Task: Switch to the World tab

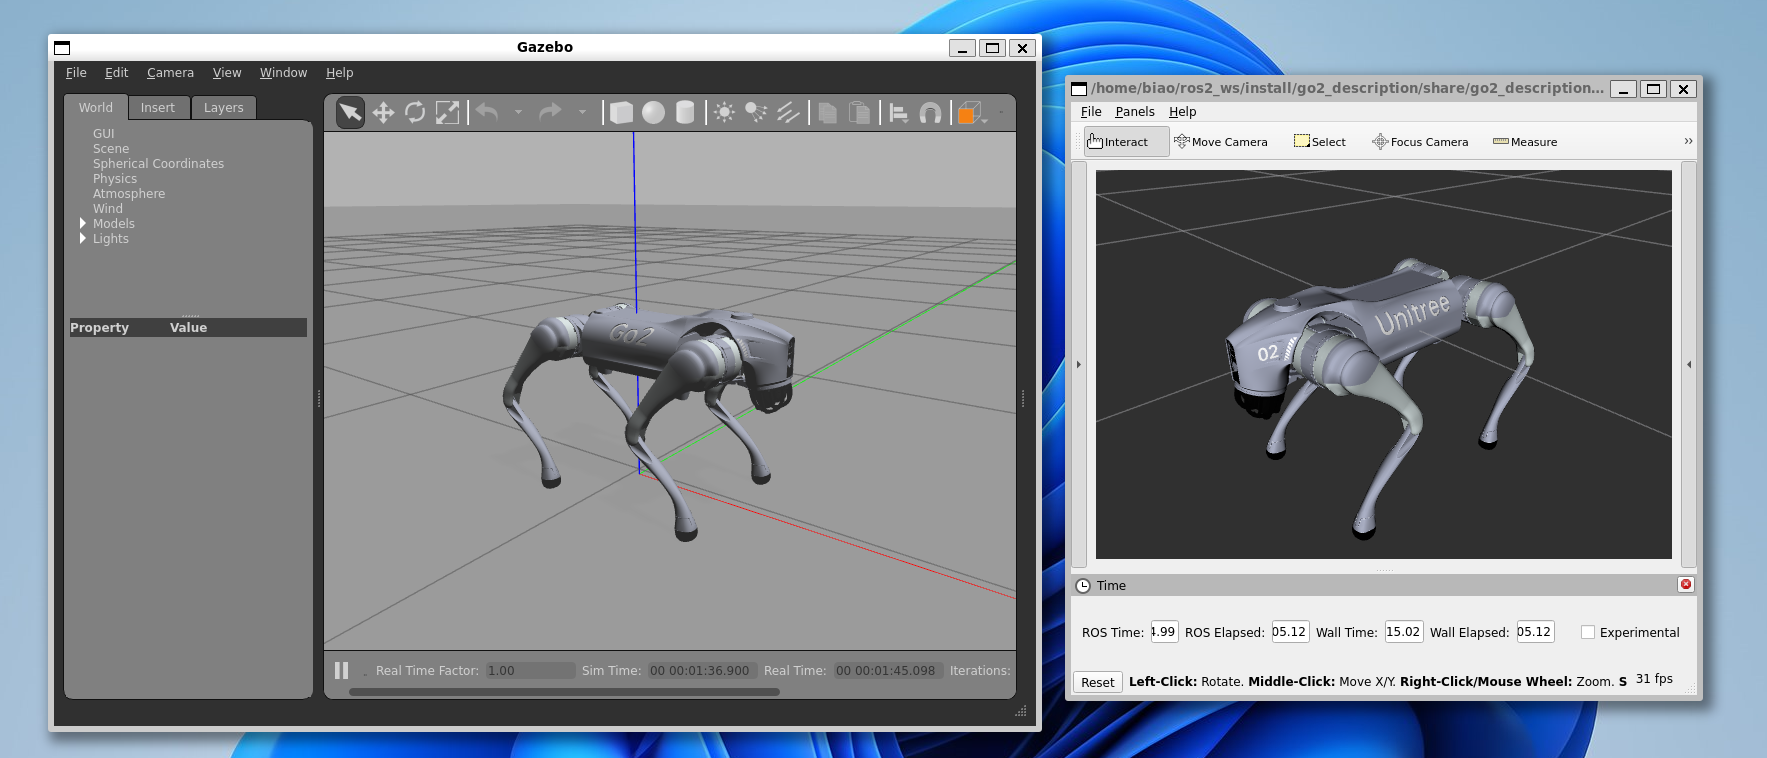Action: 96,108
